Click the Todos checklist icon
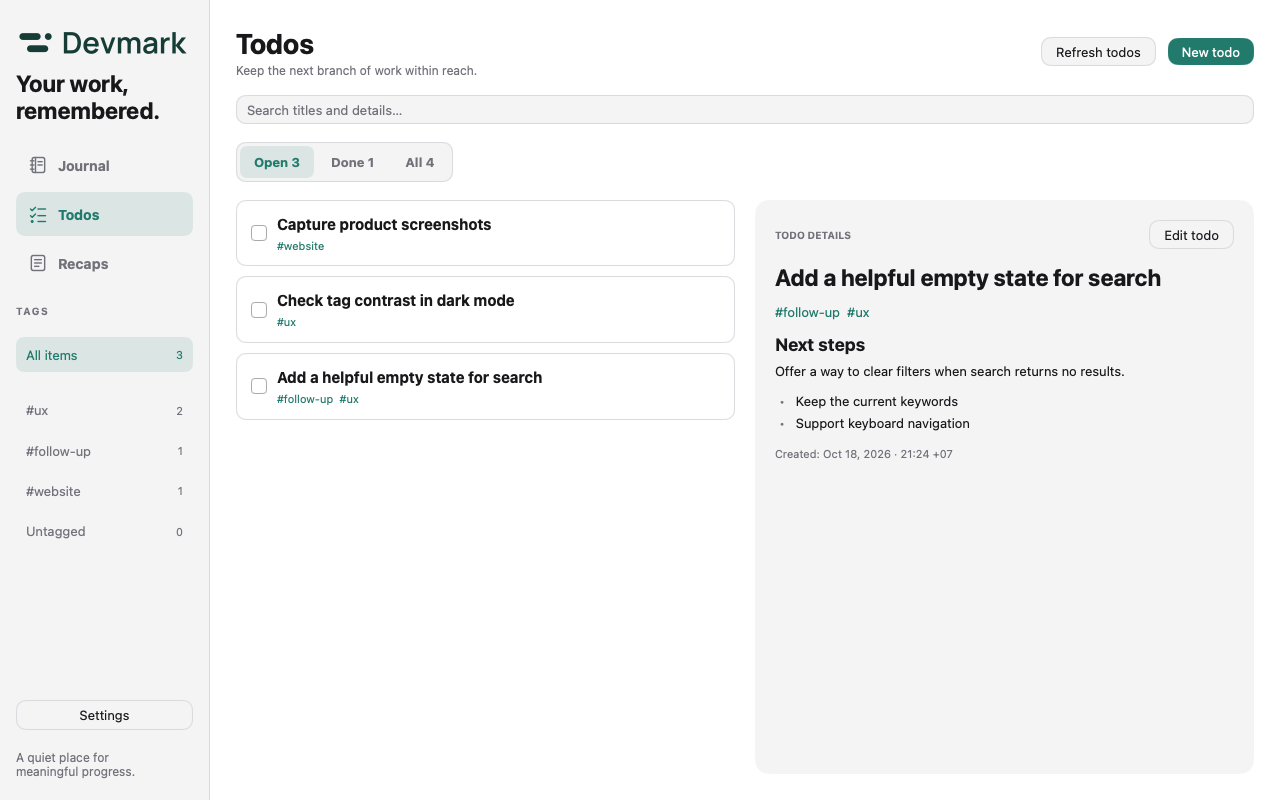The height and width of the screenshot is (800, 1280). pyautogui.click(x=38, y=214)
